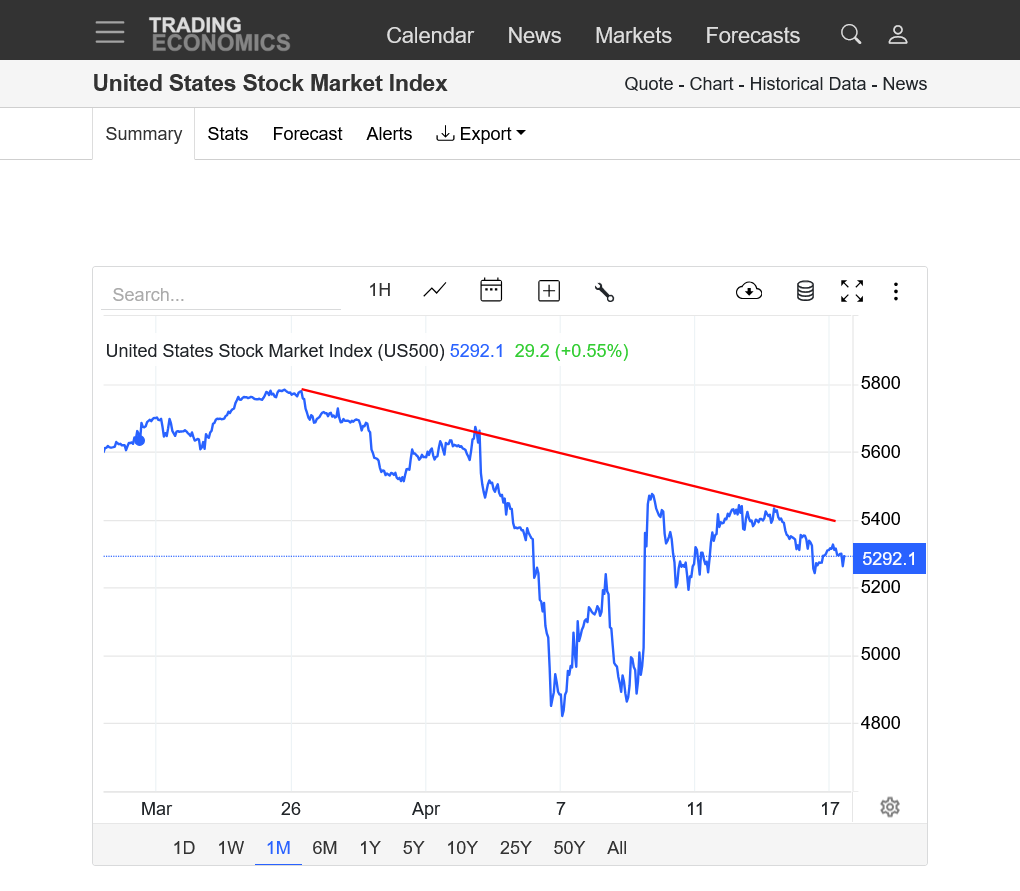This screenshot has height=891, width=1020.
Task: Open the database stack icon
Action: pyautogui.click(x=805, y=291)
